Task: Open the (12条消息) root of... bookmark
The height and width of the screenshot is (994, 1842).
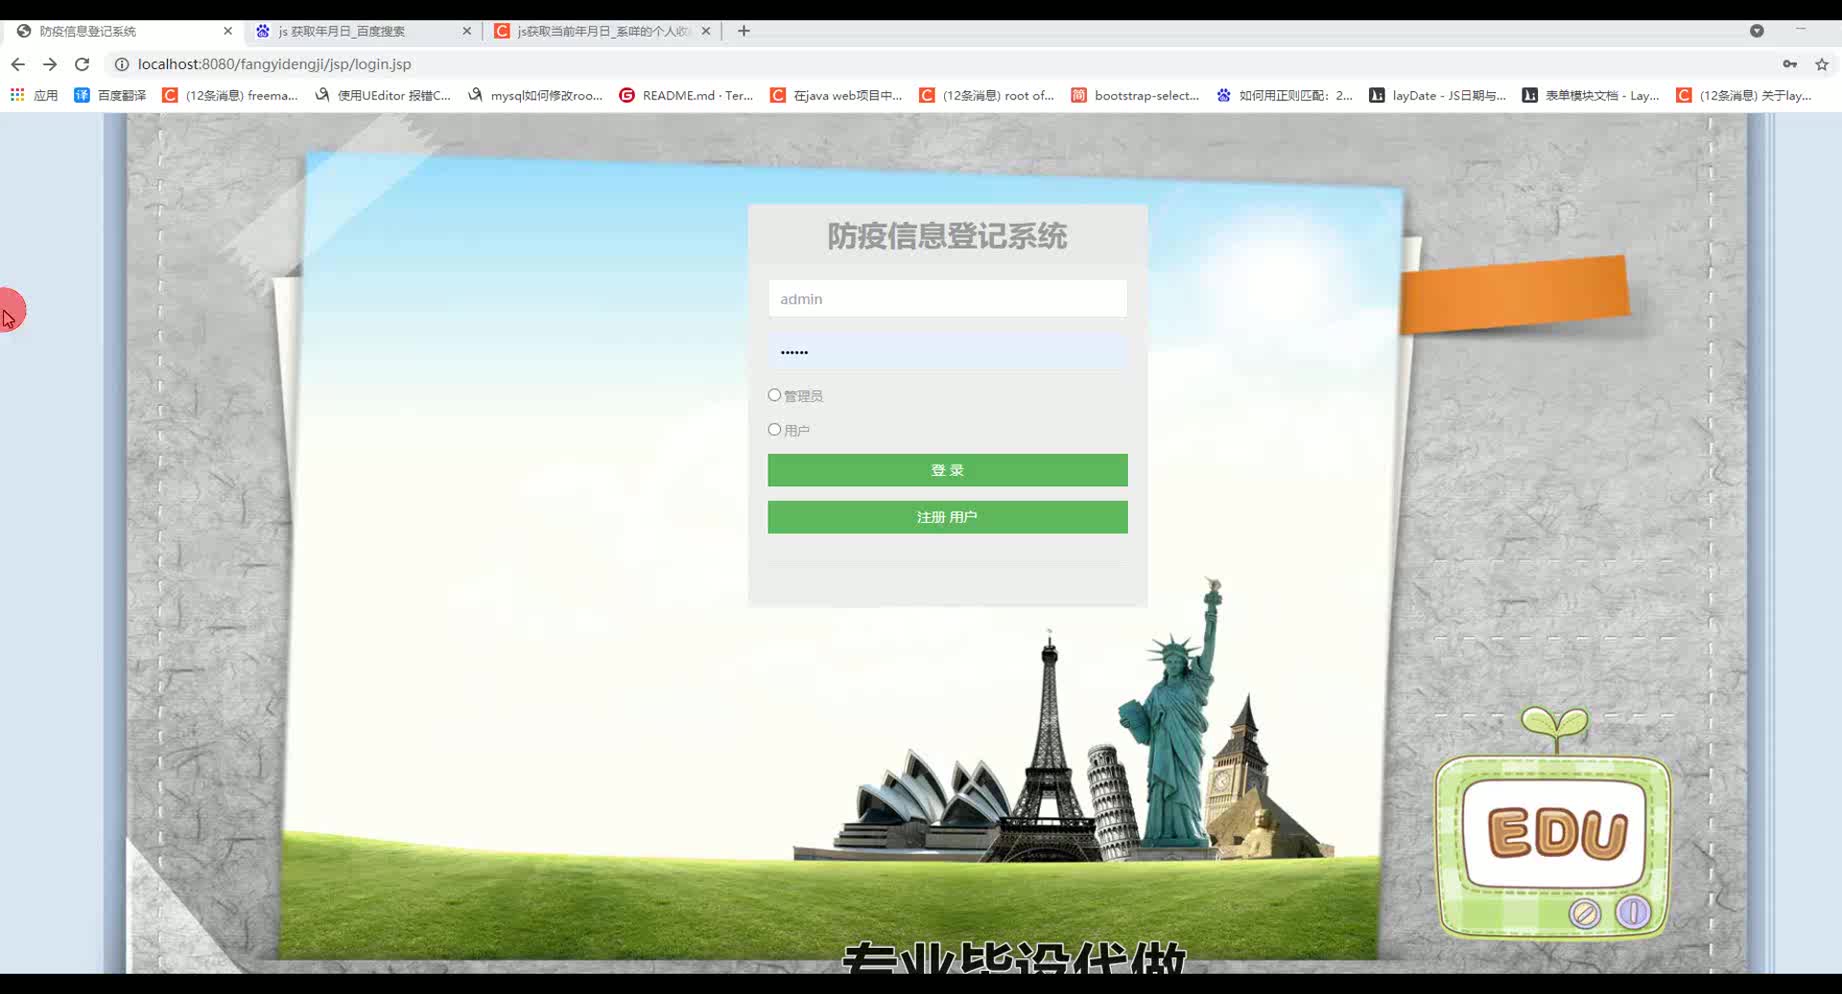Action: click(x=987, y=95)
